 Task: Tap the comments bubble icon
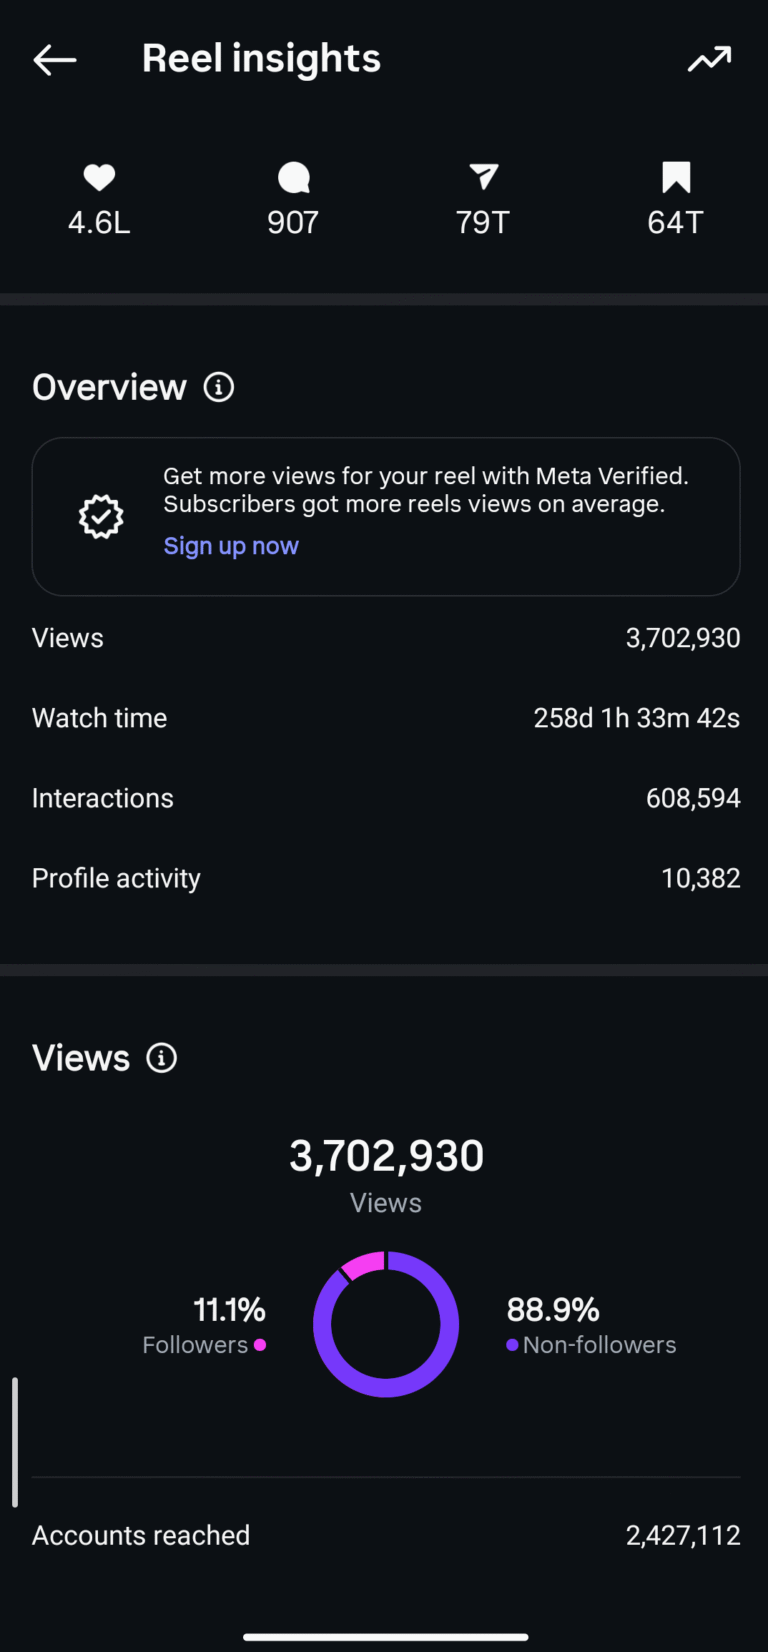293,178
